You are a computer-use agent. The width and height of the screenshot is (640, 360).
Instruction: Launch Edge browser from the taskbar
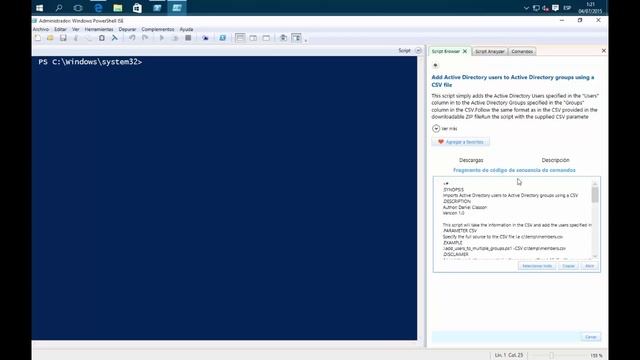tap(98, 8)
